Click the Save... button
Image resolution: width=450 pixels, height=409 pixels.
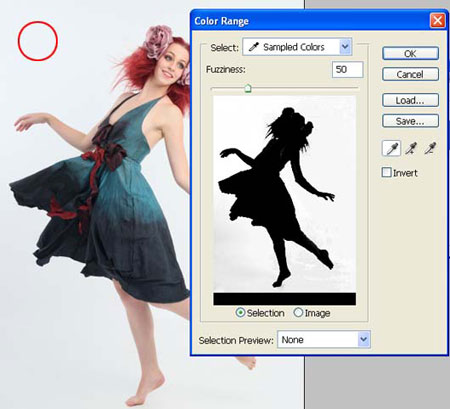pyautogui.click(x=410, y=121)
